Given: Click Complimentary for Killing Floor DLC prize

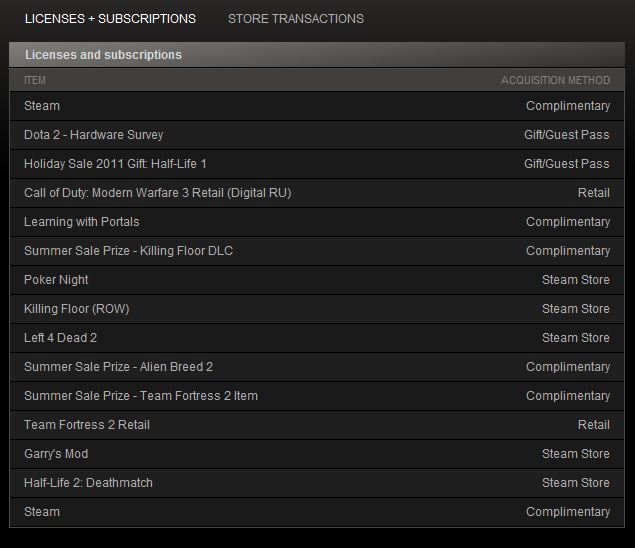Looking at the screenshot, I should (x=568, y=251).
